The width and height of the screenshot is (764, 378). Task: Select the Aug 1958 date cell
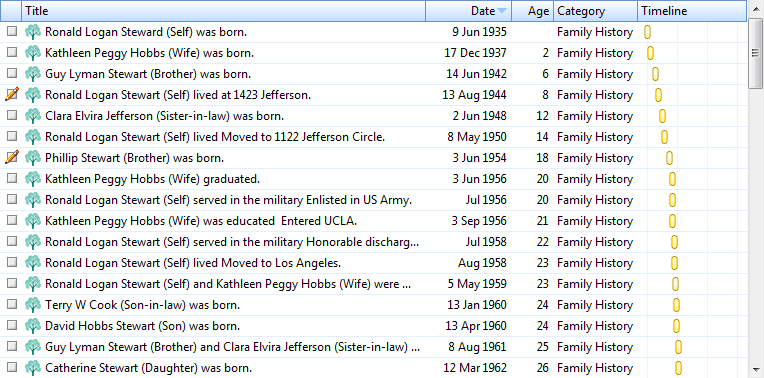[x=482, y=263]
